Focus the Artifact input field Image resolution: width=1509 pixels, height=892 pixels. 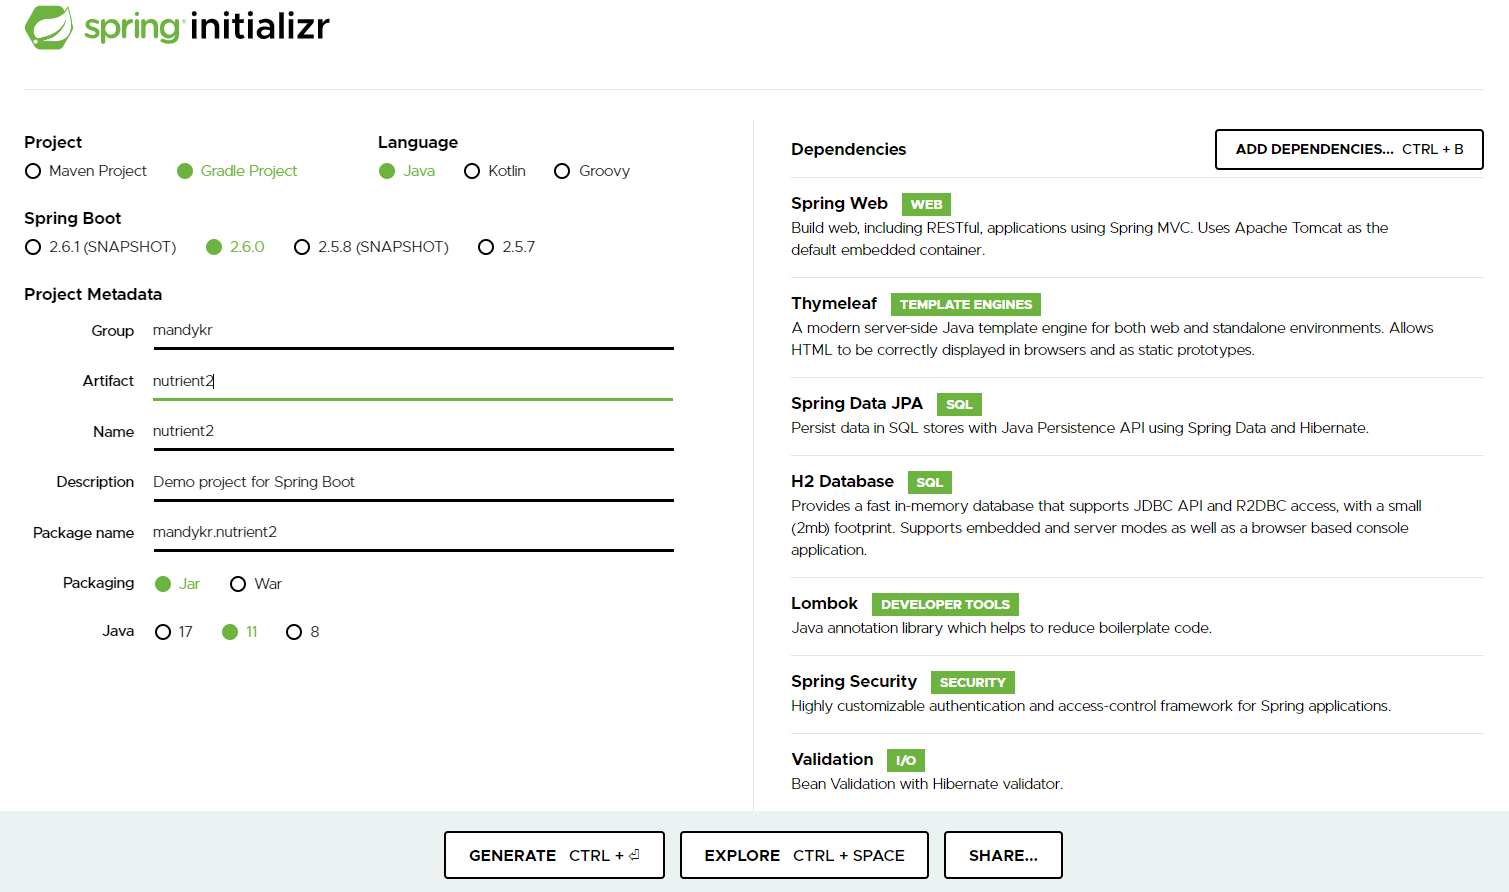point(413,381)
